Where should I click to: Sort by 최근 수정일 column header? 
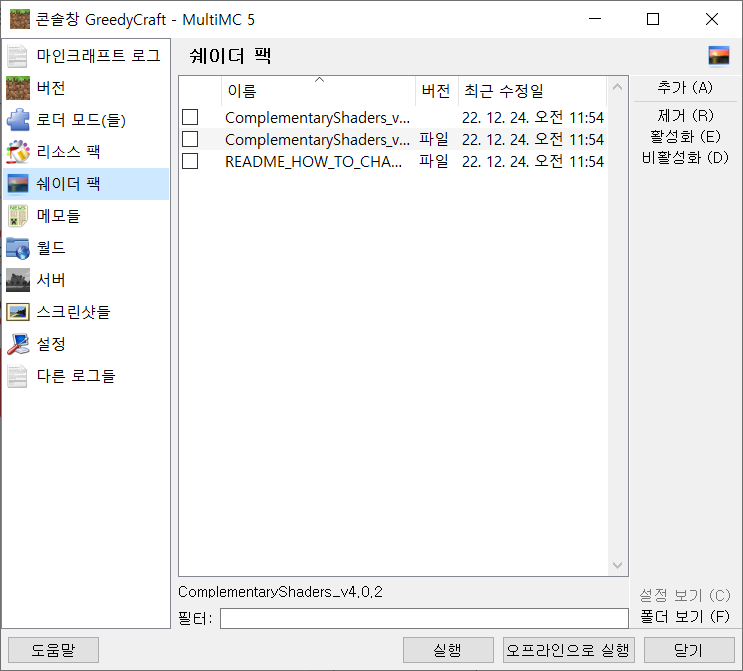coord(532,91)
